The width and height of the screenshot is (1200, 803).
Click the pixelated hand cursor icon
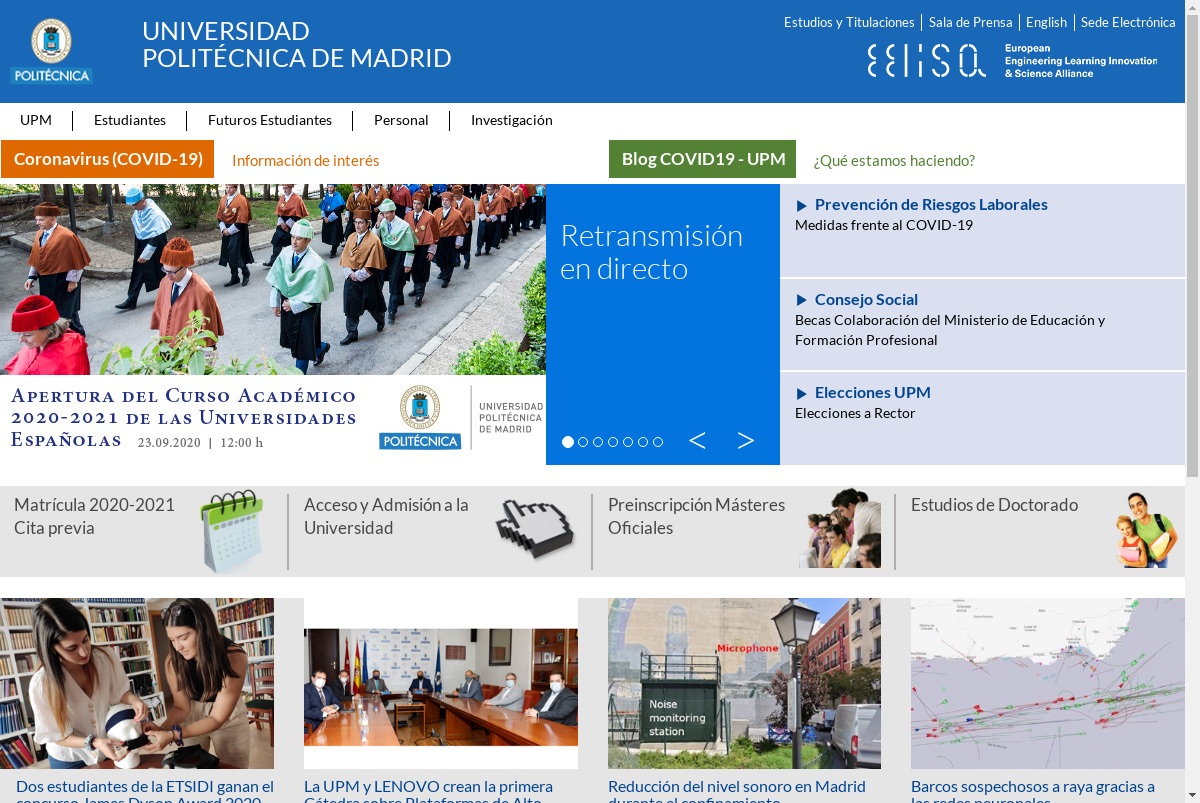[x=535, y=528]
